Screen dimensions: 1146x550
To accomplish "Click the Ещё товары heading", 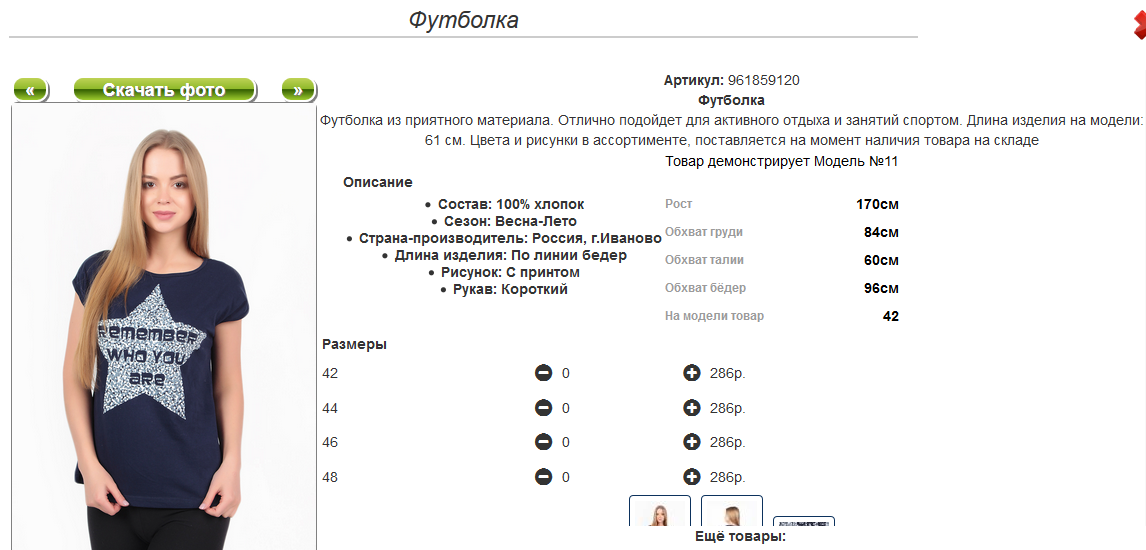I will [x=741, y=537].
